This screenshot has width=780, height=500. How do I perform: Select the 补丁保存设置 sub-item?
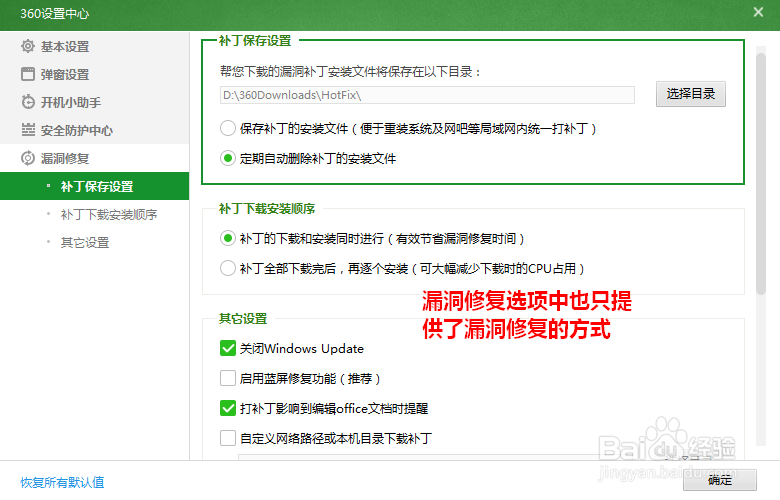point(95,186)
